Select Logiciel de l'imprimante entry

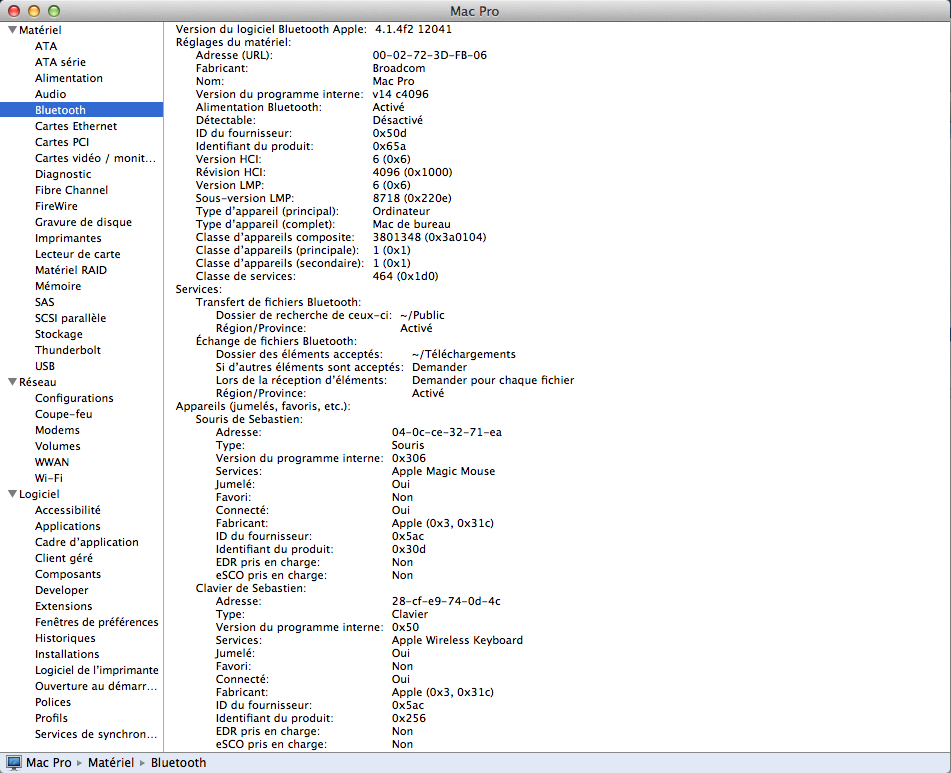click(x=96, y=670)
